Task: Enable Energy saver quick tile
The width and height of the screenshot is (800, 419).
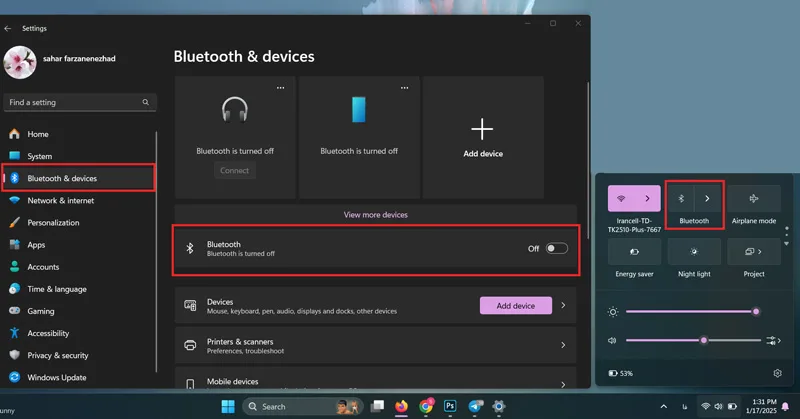Action: click(634, 252)
